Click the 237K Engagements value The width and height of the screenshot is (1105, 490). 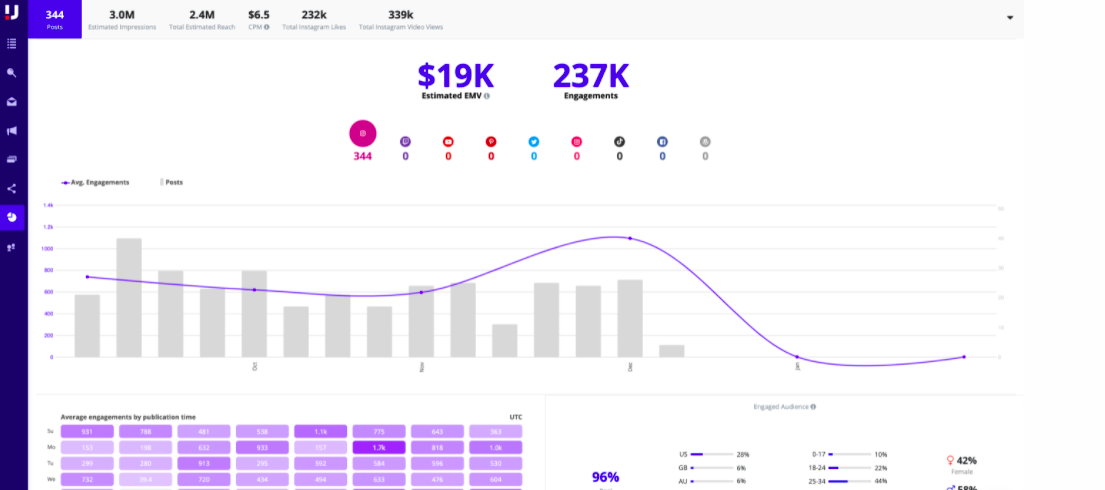(x=591, y=76)
